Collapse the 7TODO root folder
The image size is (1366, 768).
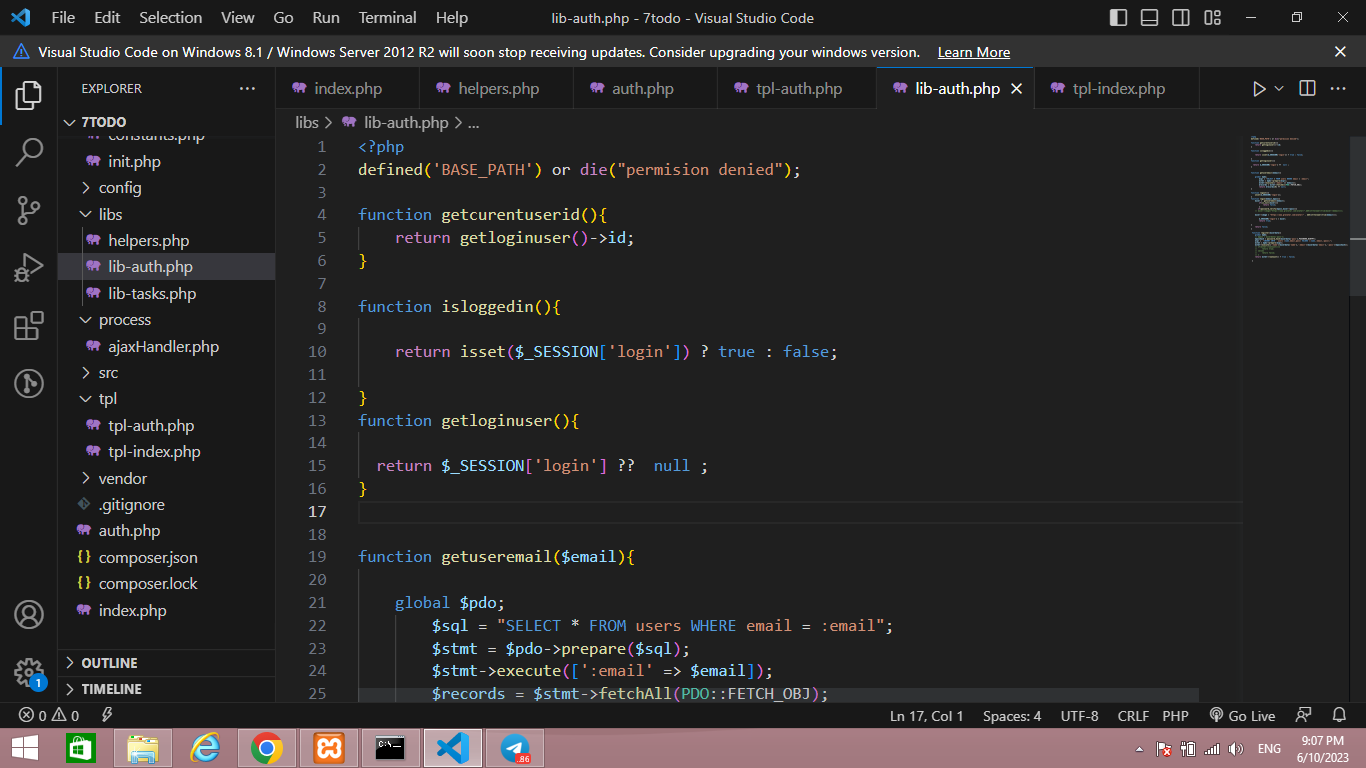(x=166, y=122)
